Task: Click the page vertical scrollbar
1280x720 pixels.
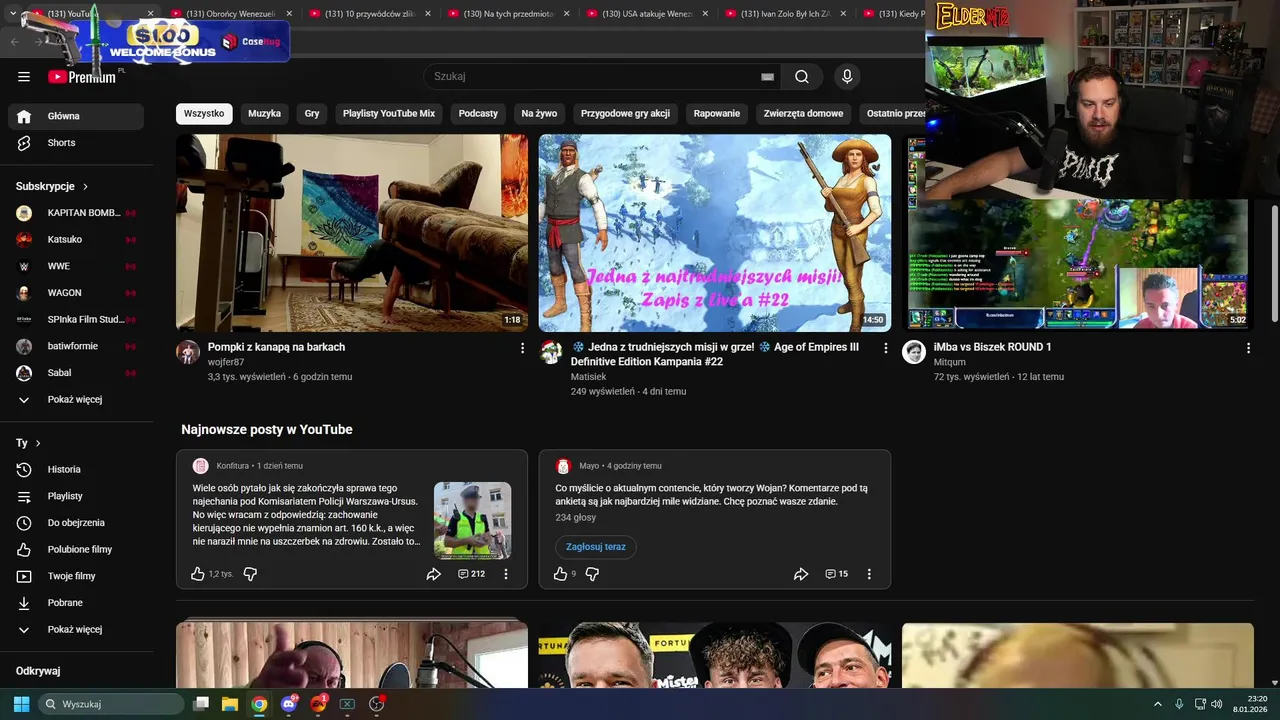Action: pos(1274,264)
